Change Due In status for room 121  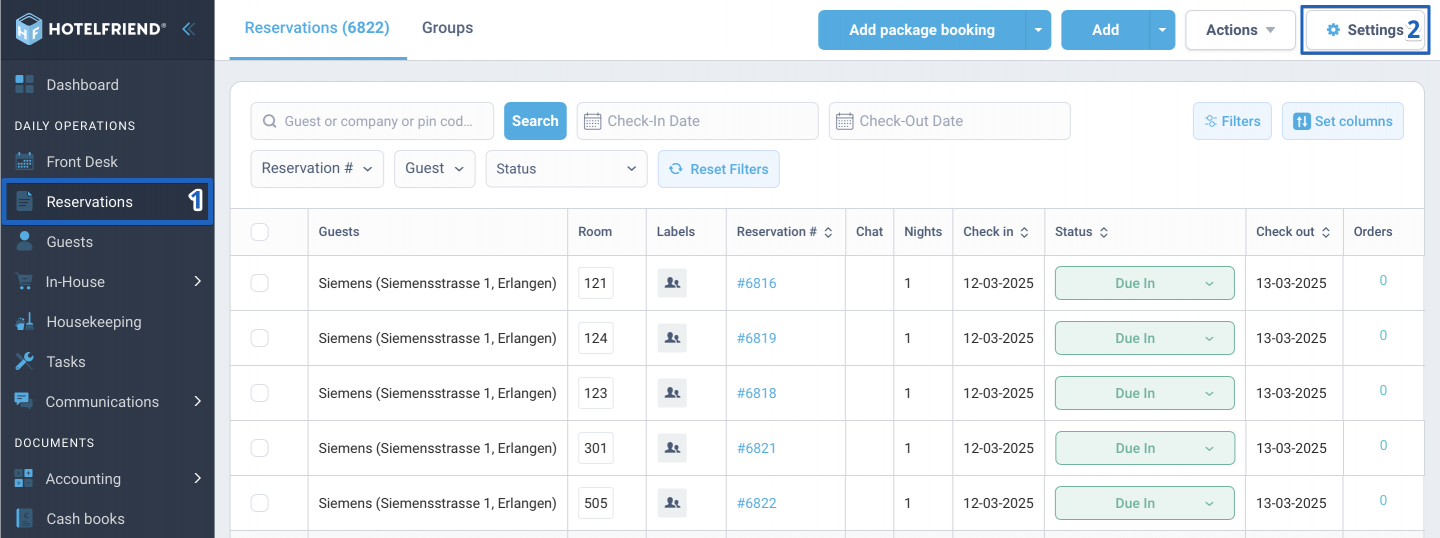pos(1145,283)
